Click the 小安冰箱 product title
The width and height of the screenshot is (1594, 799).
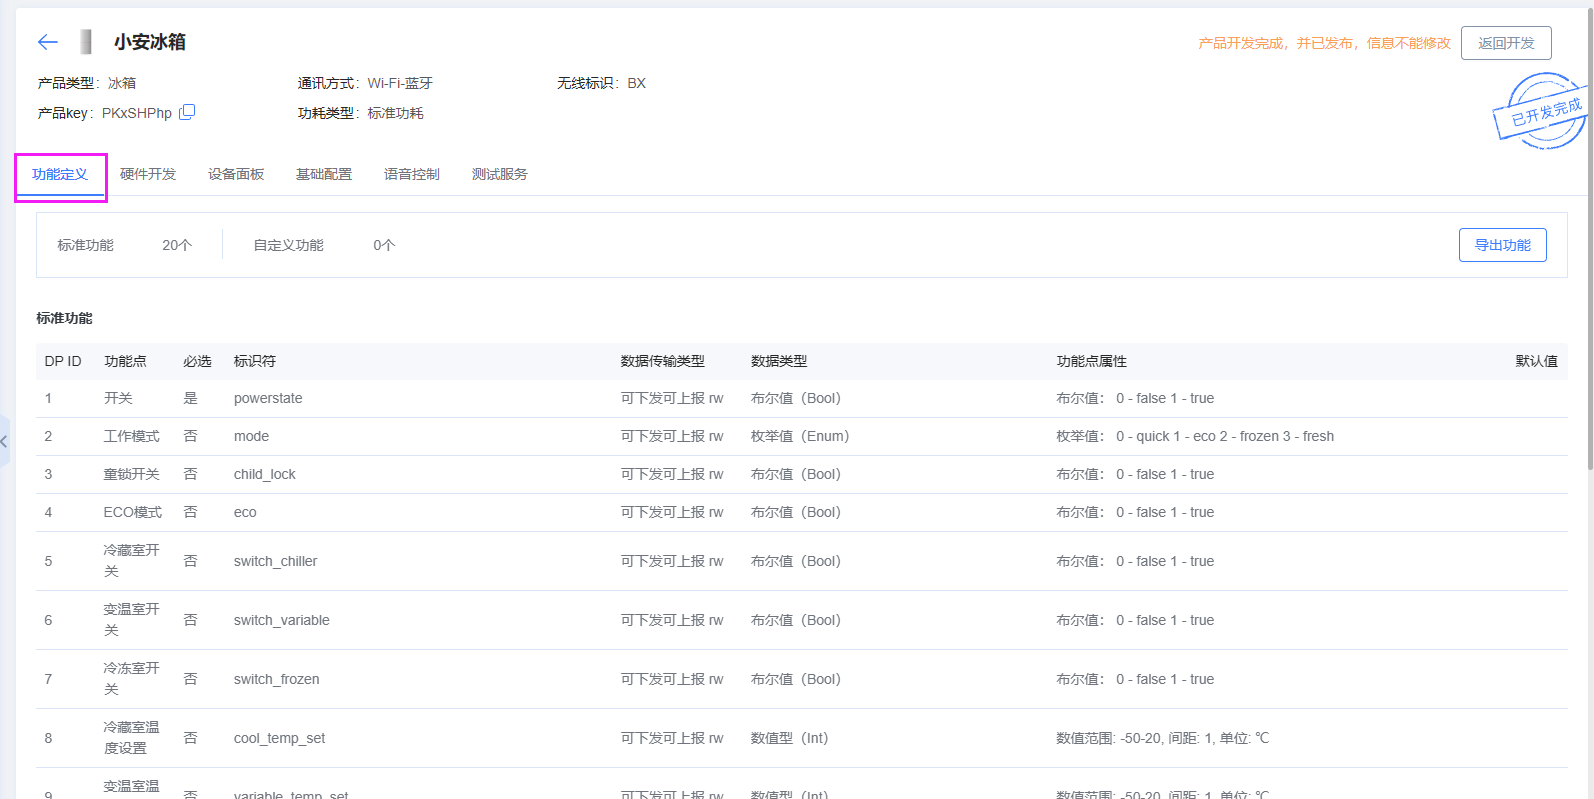tap(150, 42)
